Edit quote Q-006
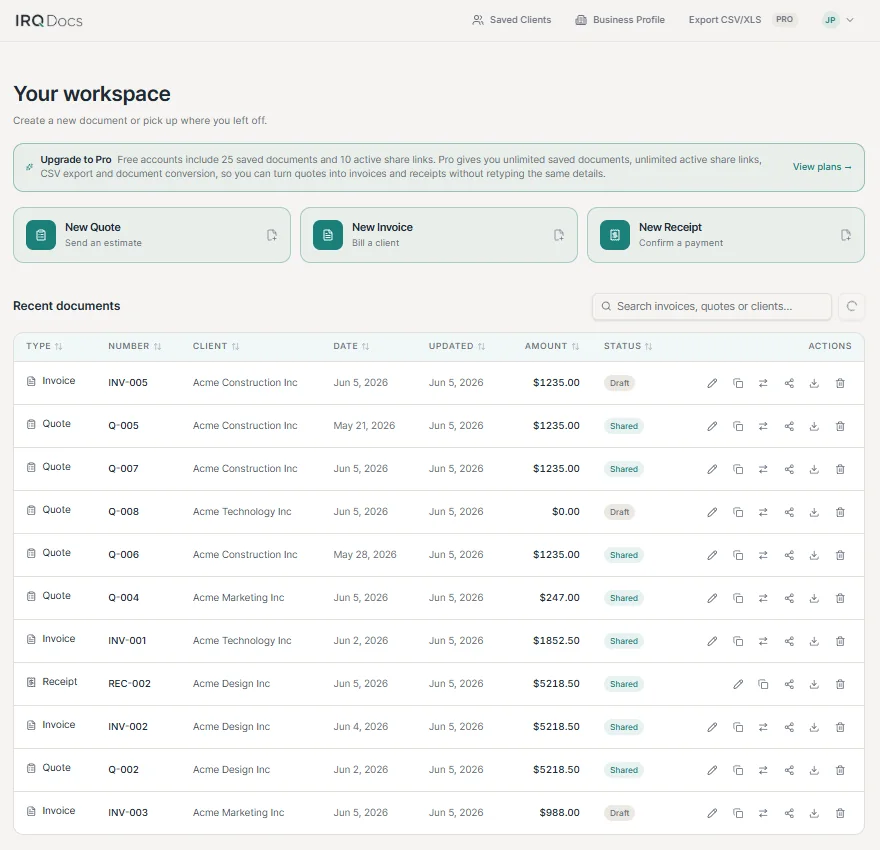 [x=712, y=555]
